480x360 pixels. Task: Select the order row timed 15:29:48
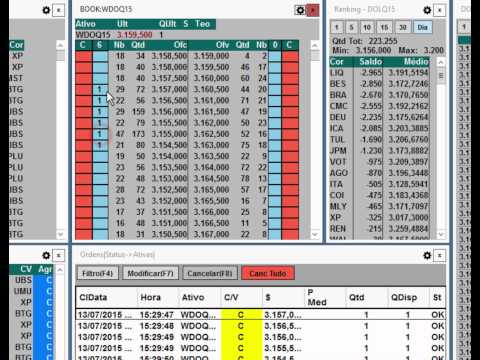click(261, 326)
